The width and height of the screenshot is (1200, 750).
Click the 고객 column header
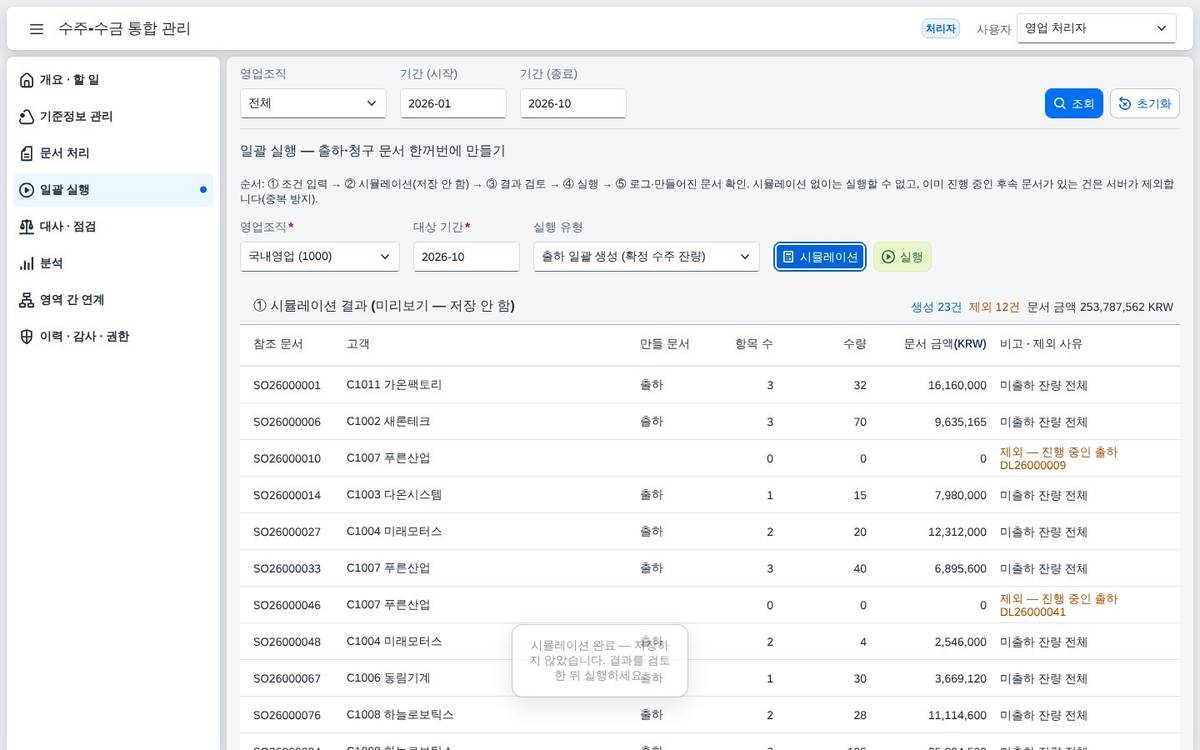[358, 344]
